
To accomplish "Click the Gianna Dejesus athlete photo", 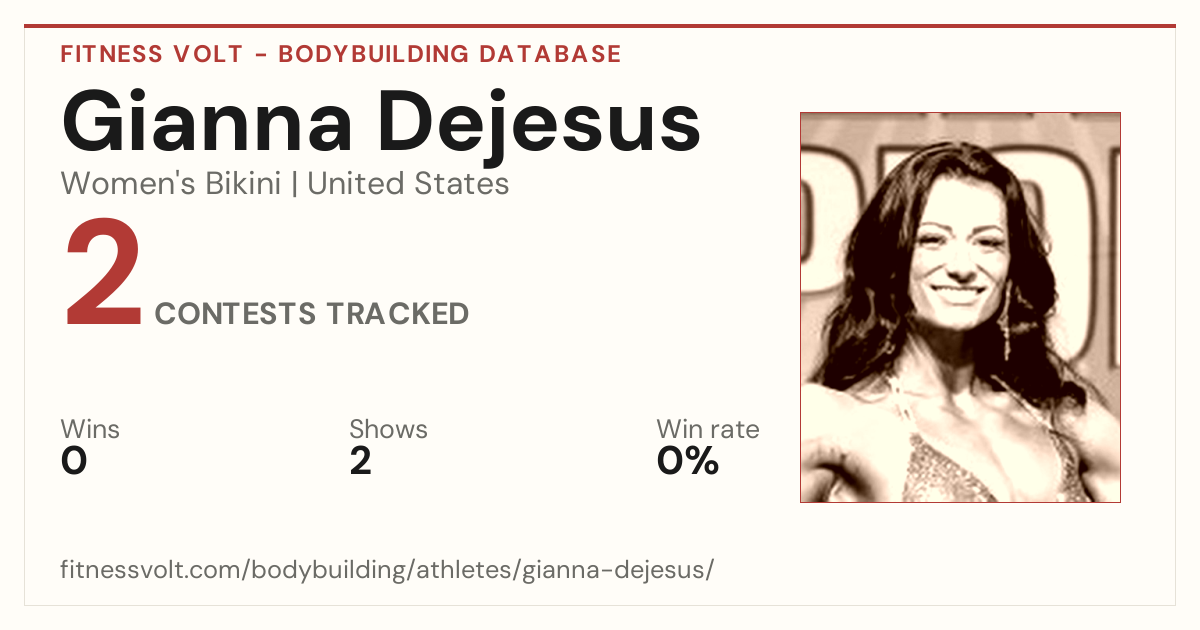I will [960, 307].
